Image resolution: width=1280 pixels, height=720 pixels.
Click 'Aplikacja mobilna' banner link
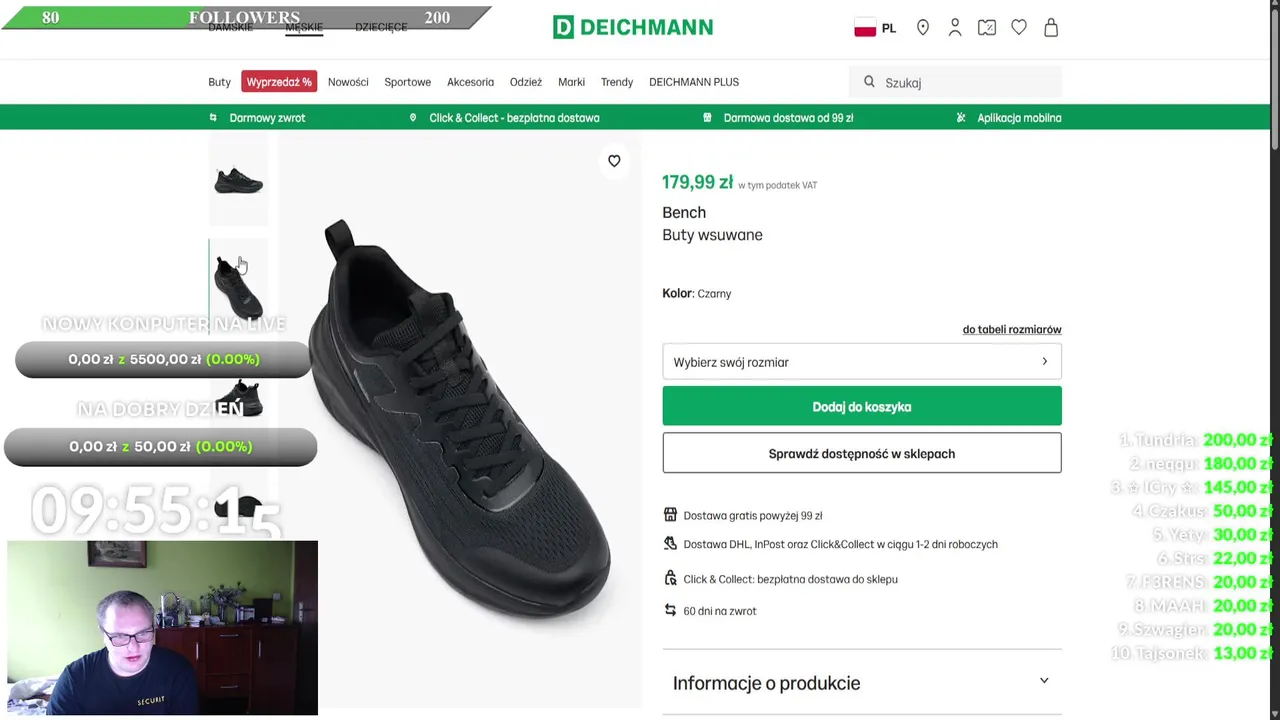coord(1018,118)
